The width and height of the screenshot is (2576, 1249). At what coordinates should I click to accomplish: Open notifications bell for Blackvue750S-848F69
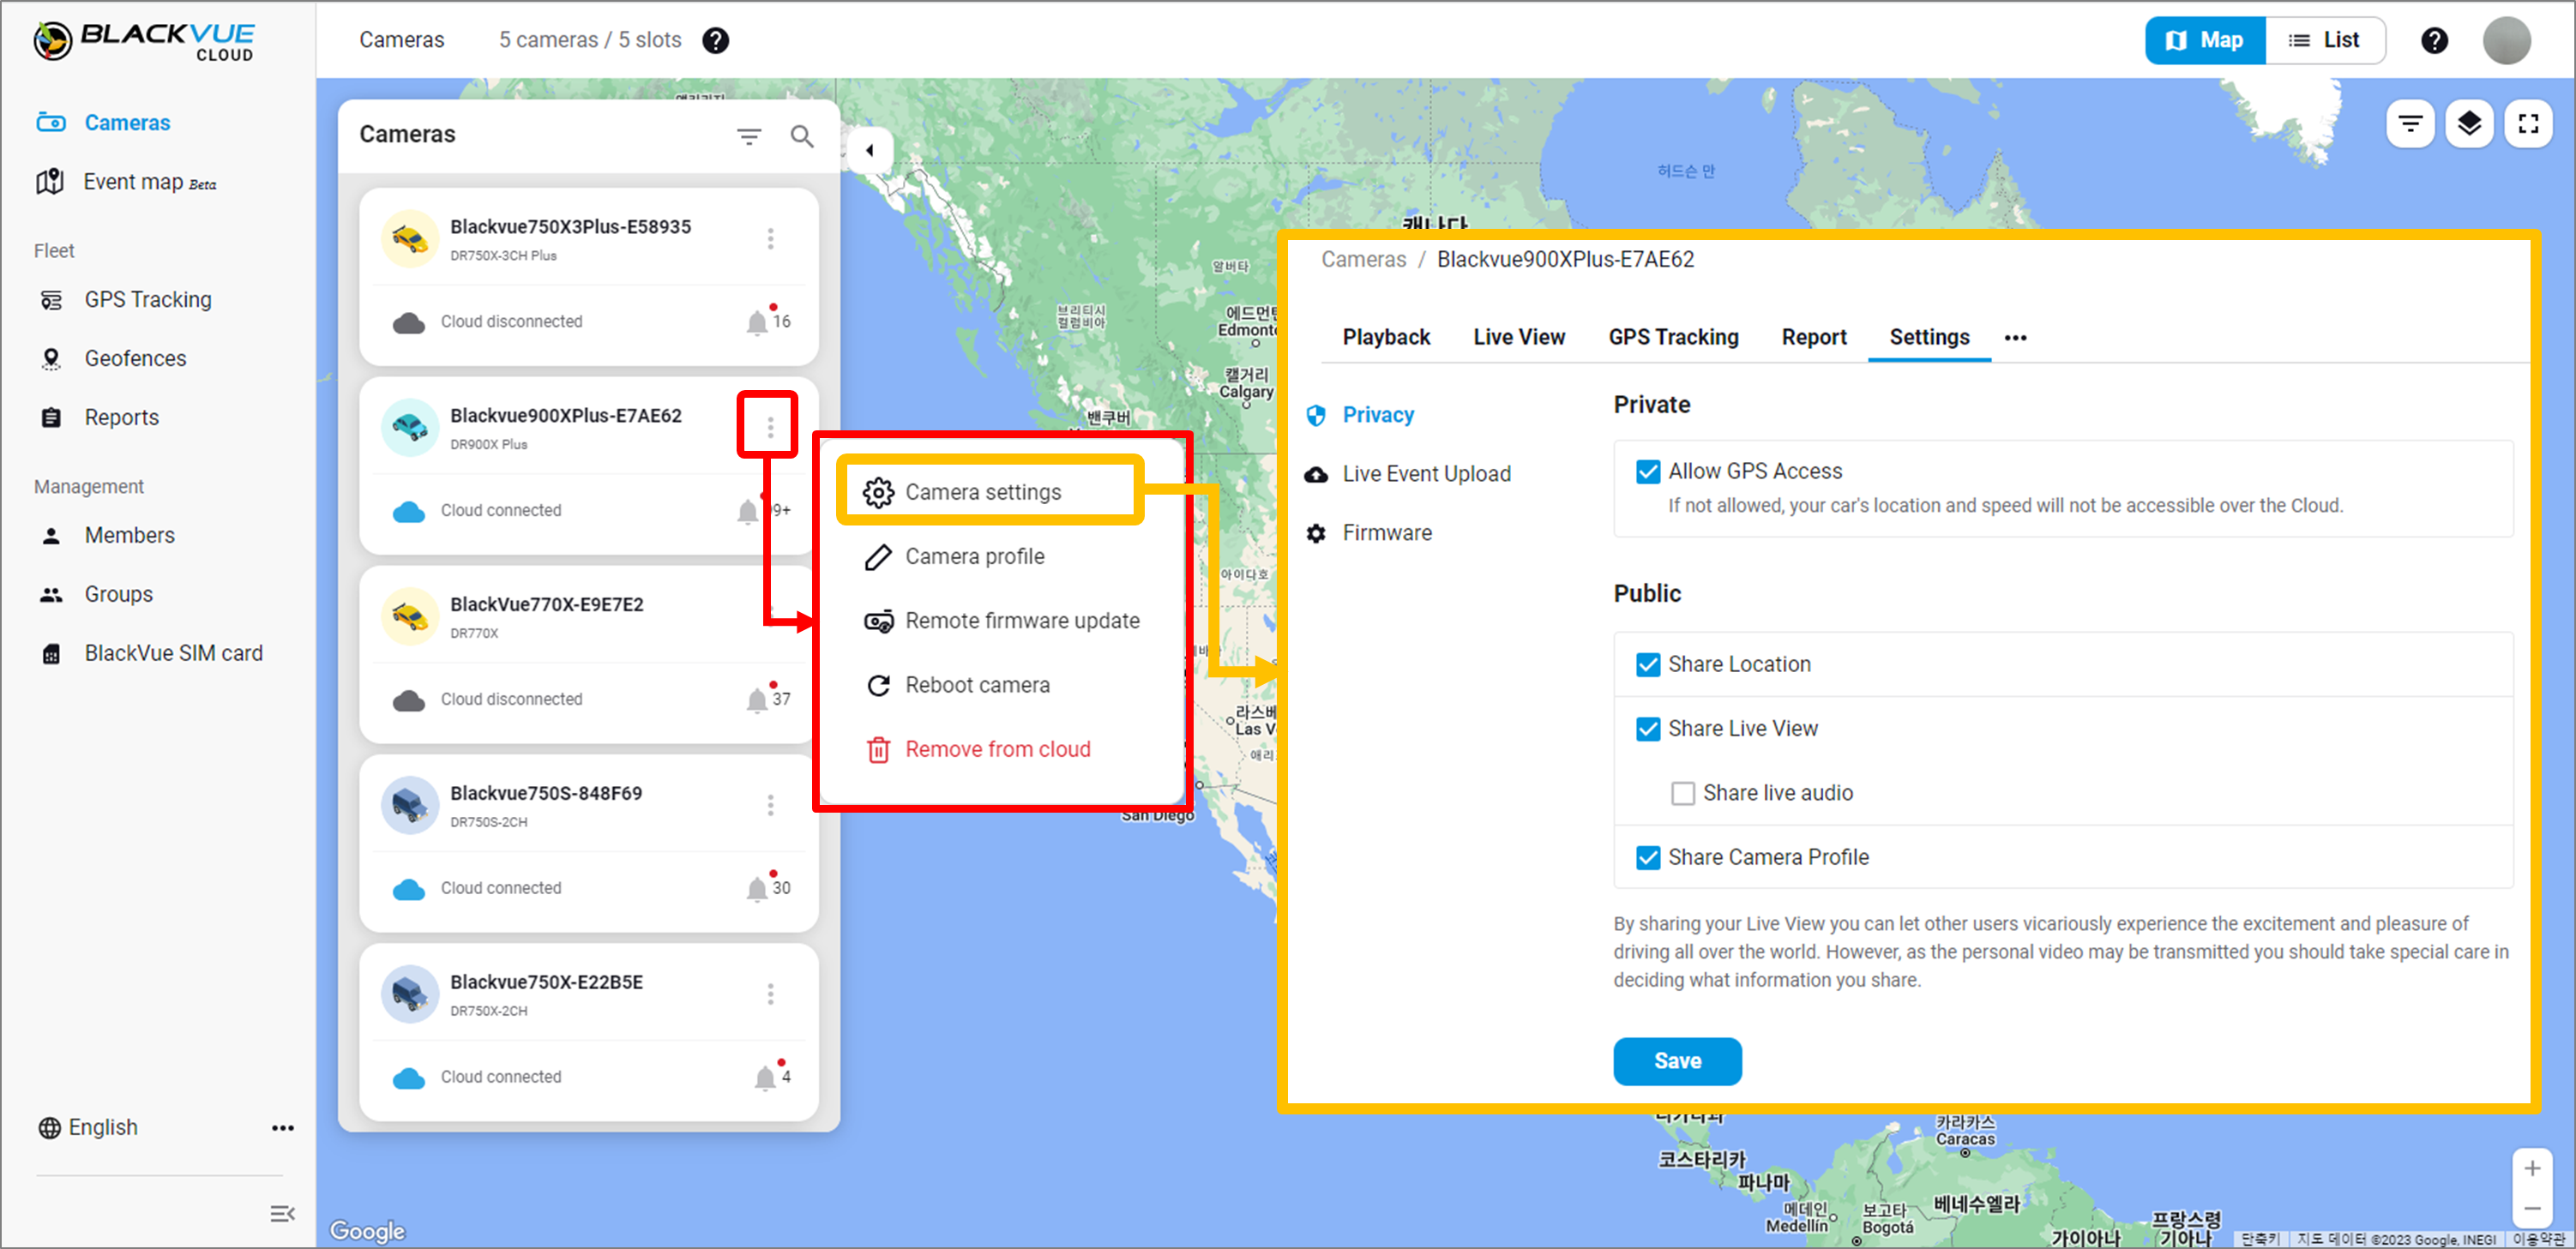pyautogui.click(x=757, y=887)
